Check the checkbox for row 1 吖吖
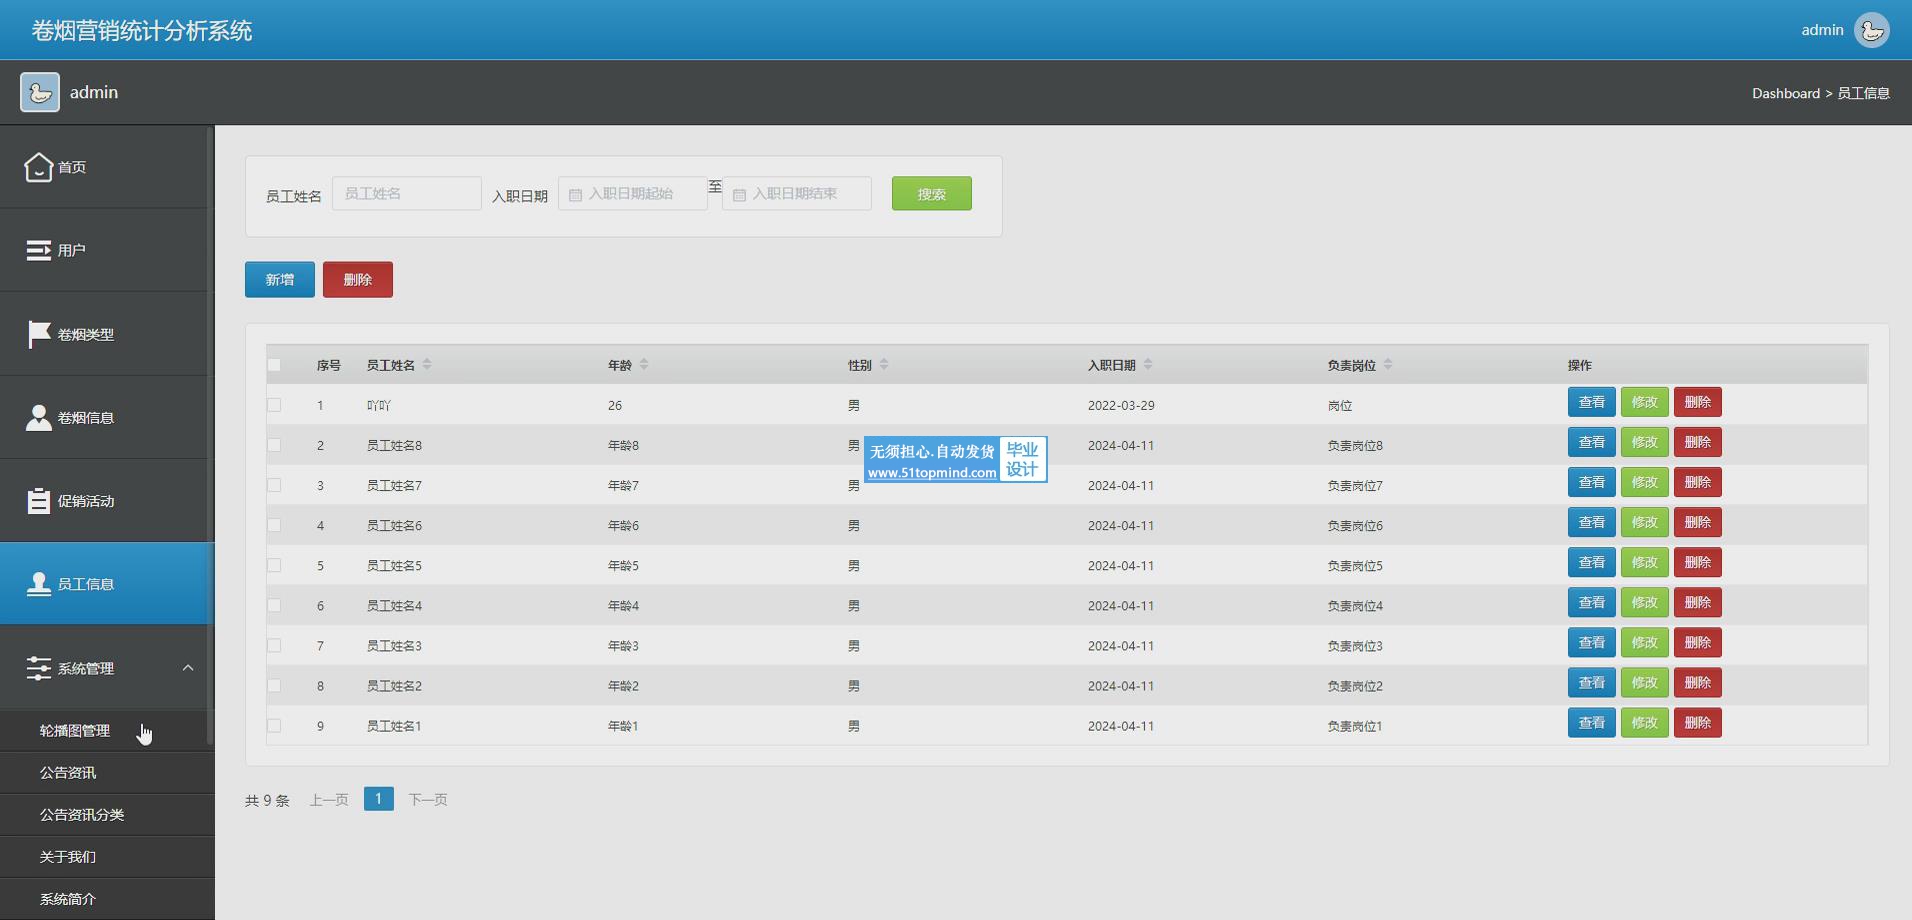 pyautogui.click(x=274, y=405)
